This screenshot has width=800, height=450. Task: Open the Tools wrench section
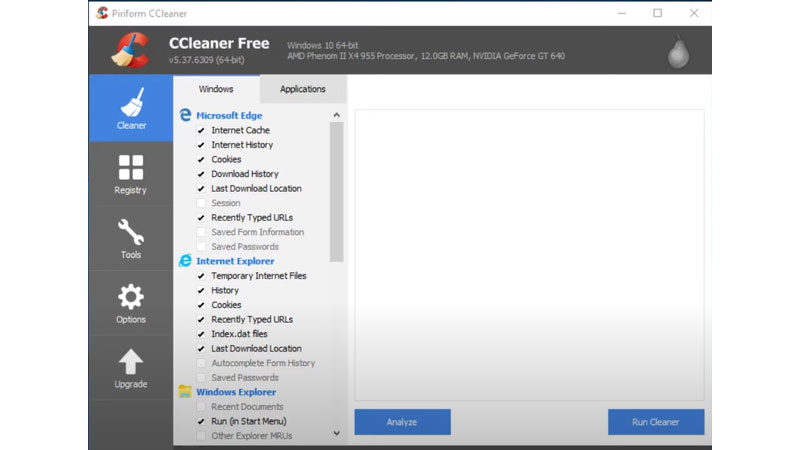click(x=131, y=239)
